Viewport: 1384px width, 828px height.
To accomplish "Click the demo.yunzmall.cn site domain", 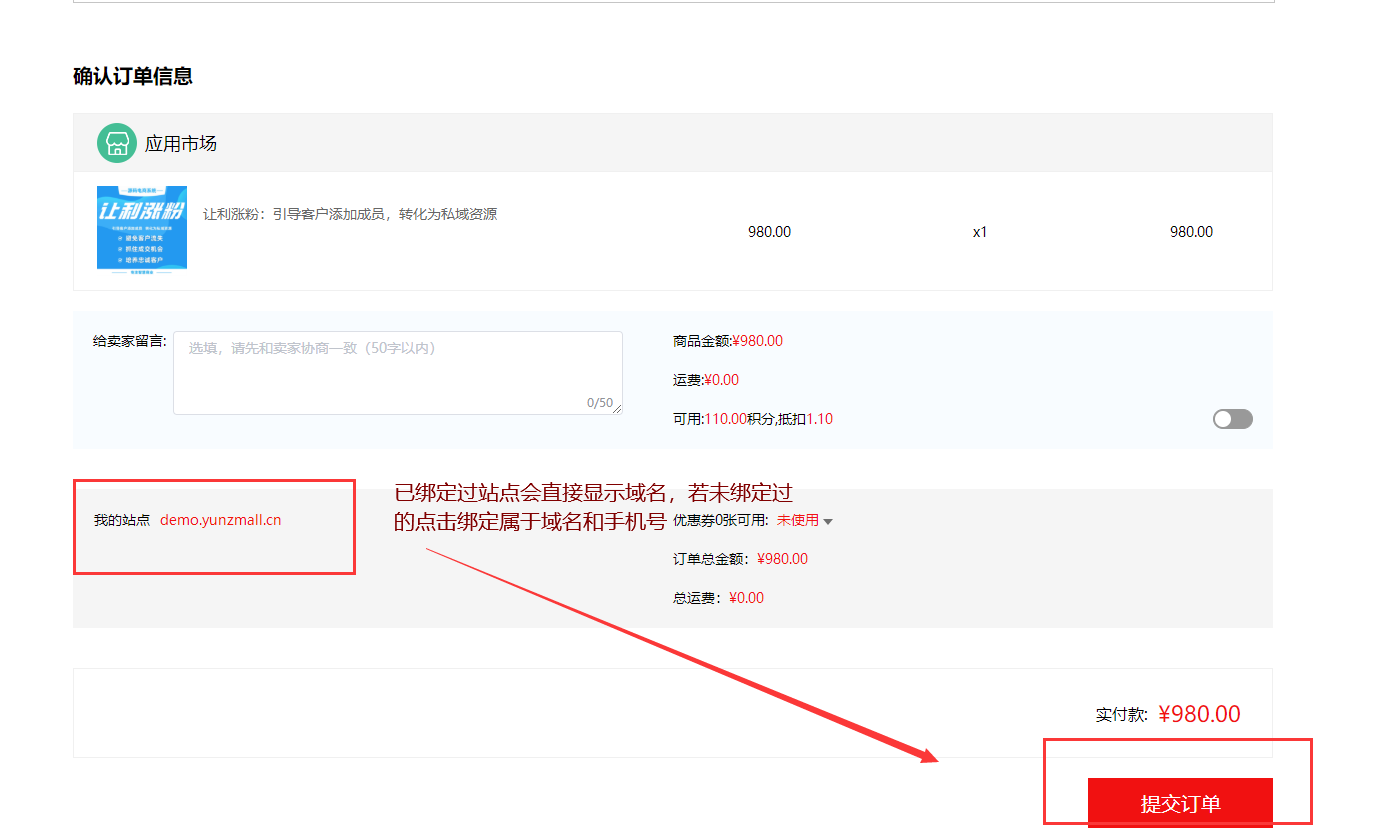I will [x=221, y=520].
